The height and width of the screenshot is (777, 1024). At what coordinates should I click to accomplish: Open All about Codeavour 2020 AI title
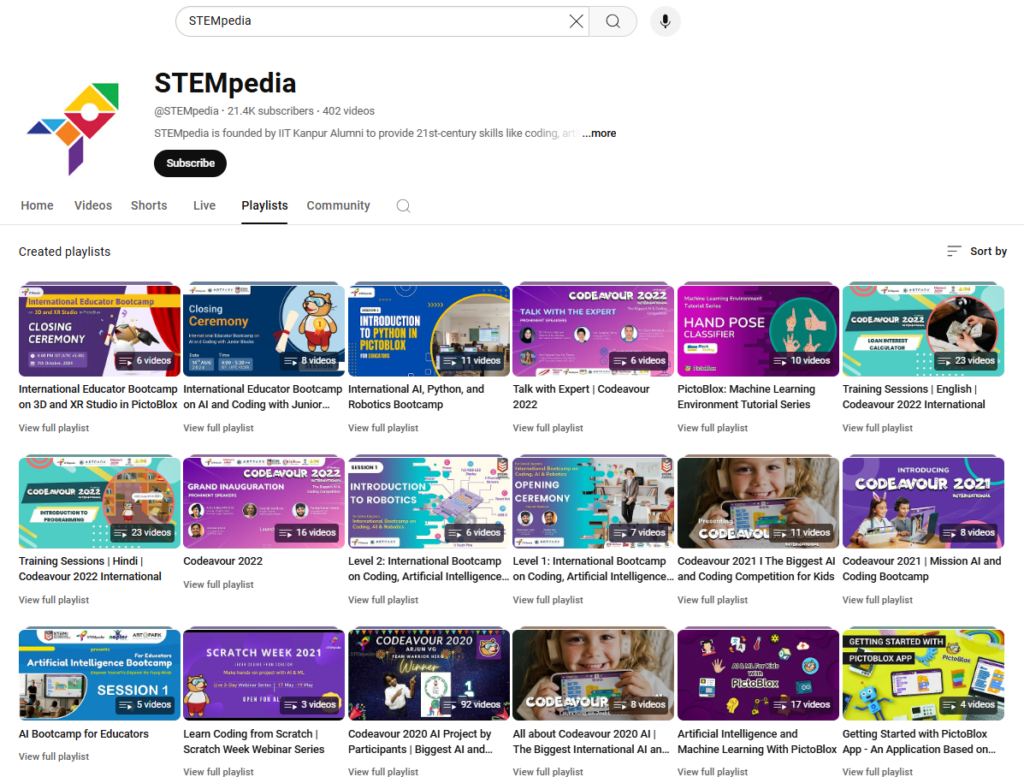[591, 742]
